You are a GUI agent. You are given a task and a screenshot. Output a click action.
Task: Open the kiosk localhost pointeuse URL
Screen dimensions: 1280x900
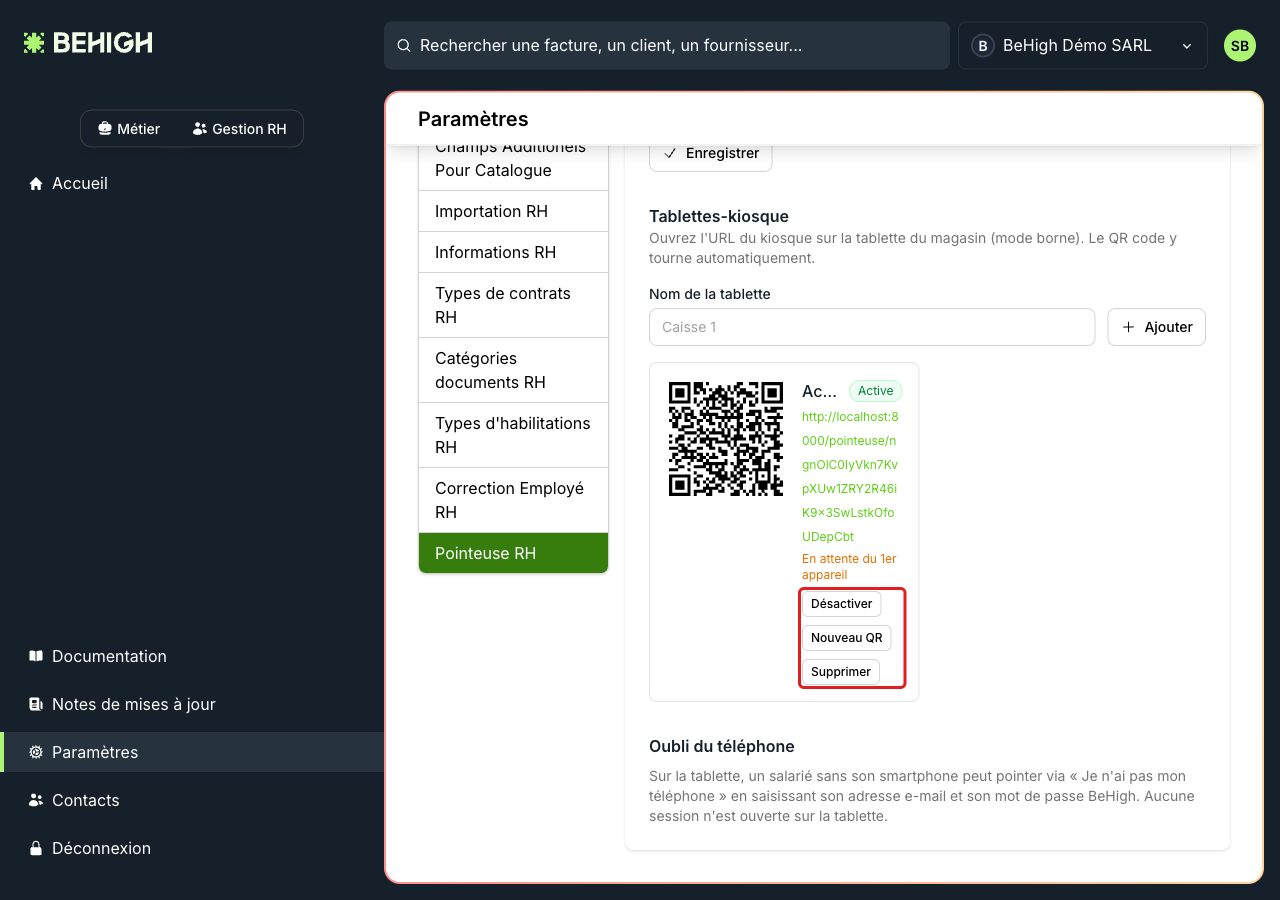[x=850, y=477]
